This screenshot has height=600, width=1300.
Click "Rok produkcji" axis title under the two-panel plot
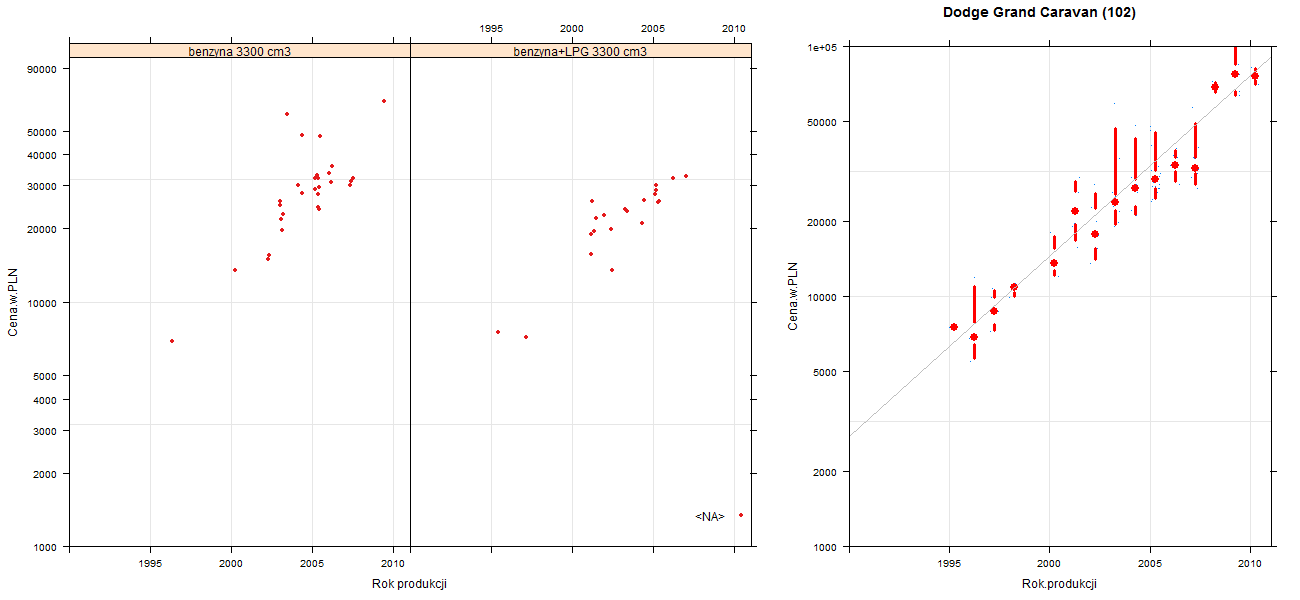pyautogui.click(x=409, y=584)
